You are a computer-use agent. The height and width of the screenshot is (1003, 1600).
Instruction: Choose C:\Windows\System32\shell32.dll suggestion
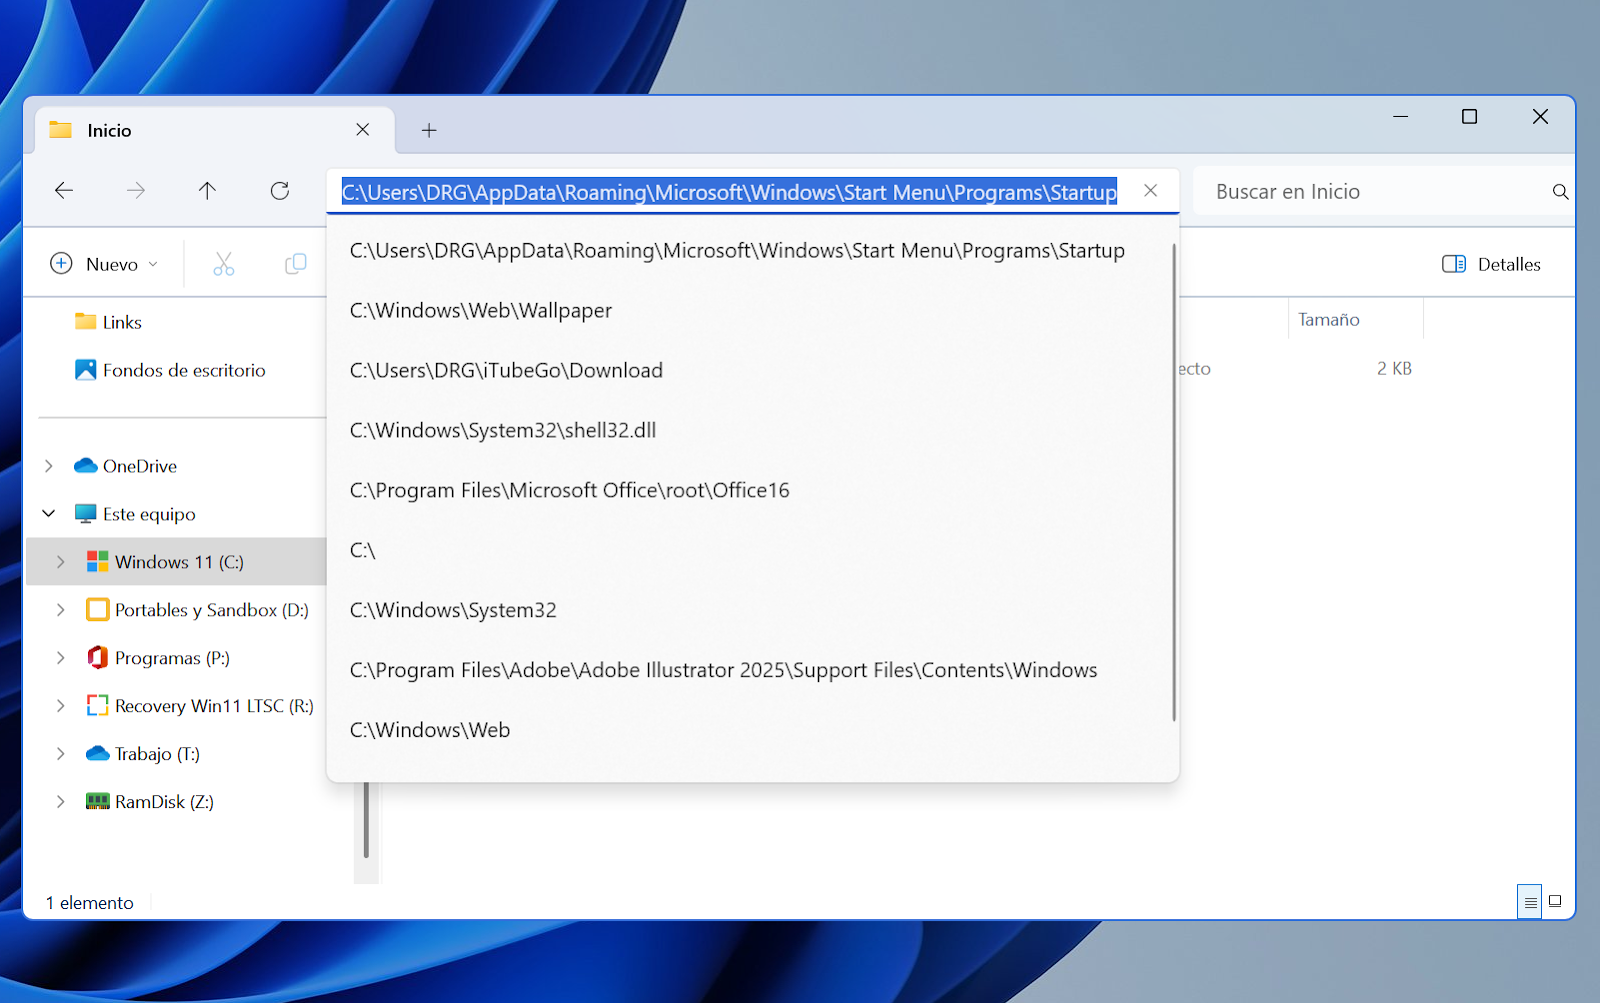[503, 431]
